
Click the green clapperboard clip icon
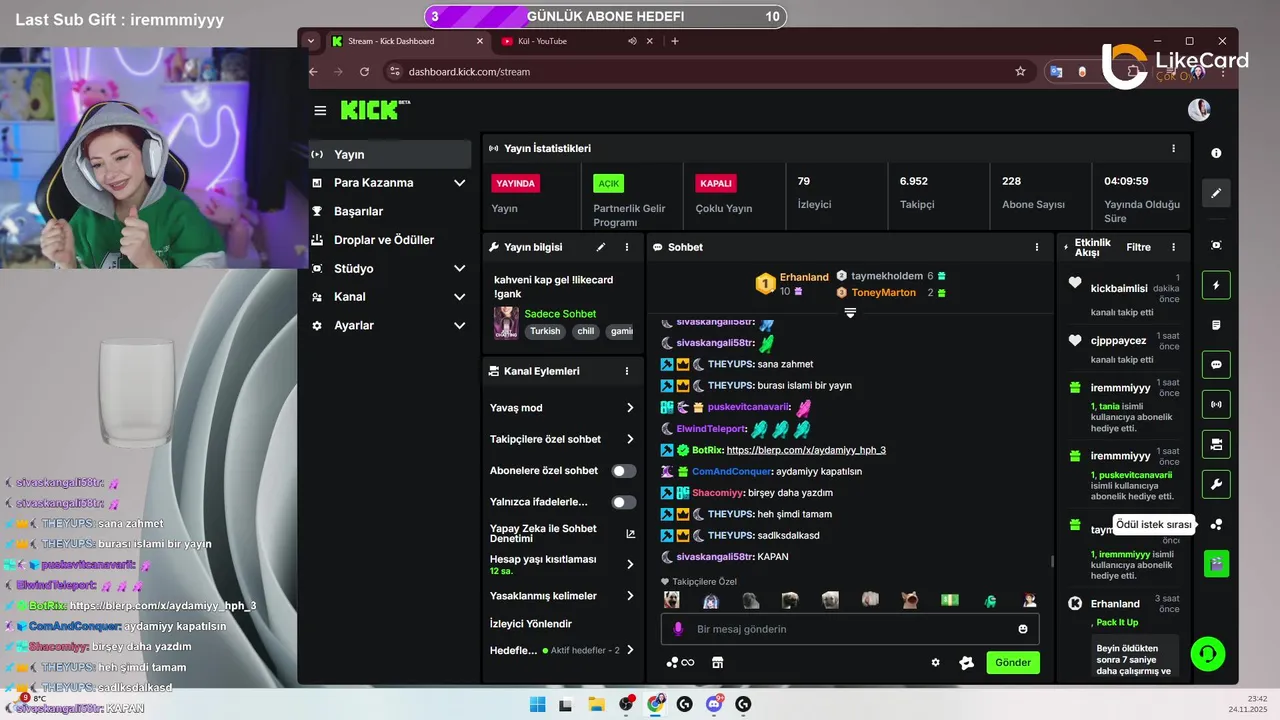click(x=1216, y=564)
